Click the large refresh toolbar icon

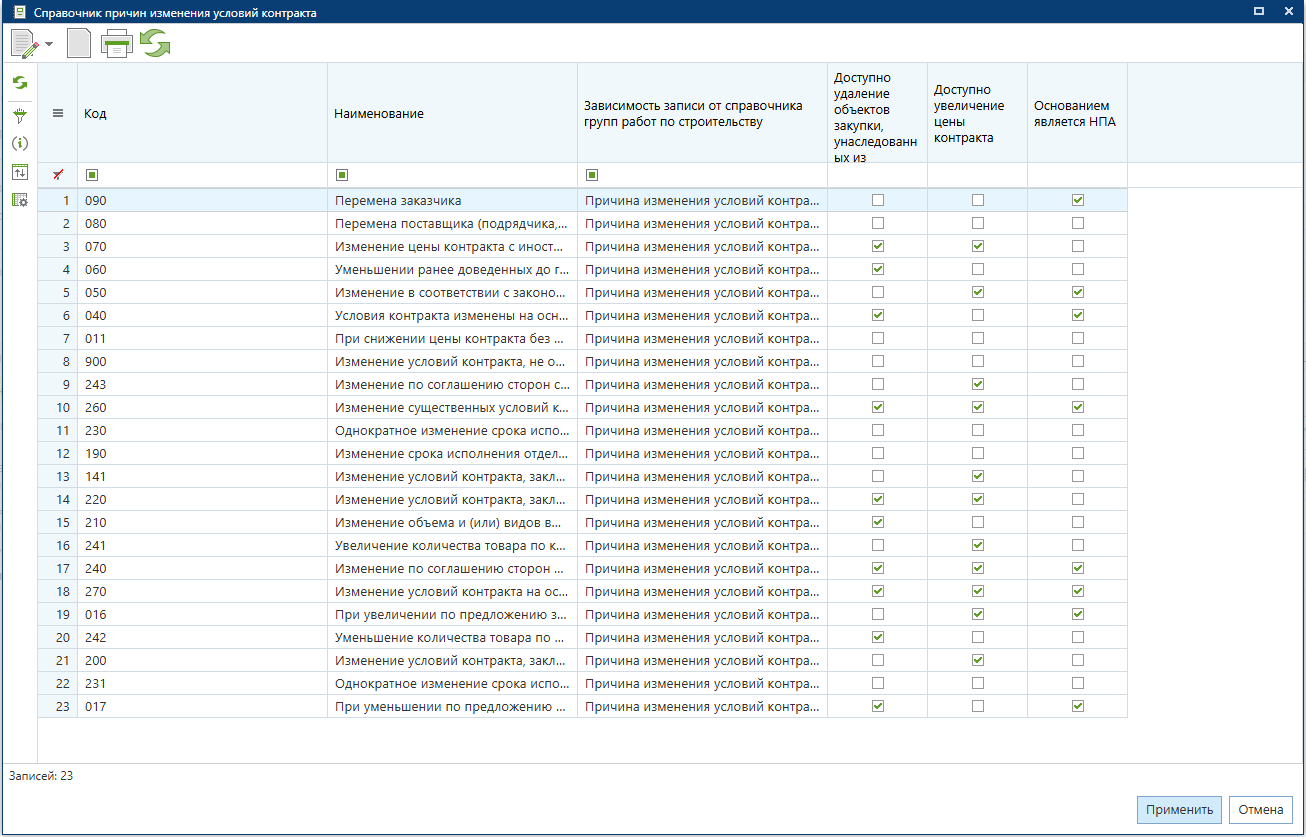pos(154,44)
